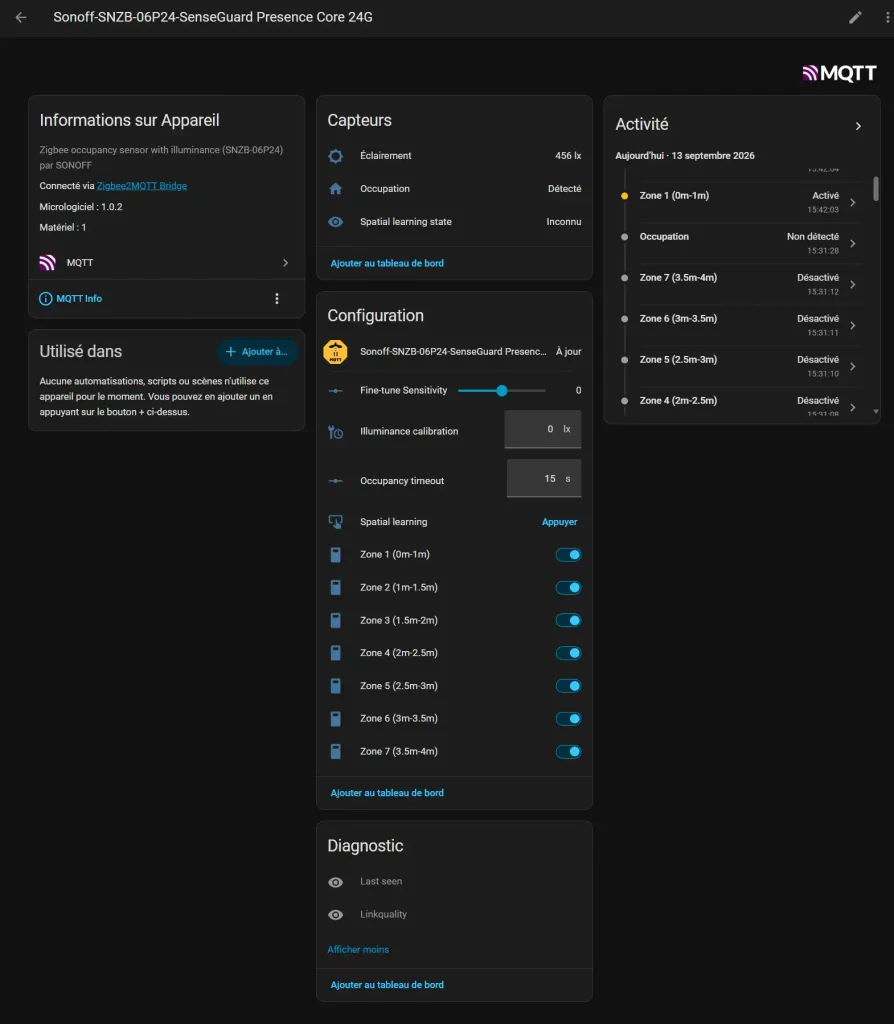Image resolution: width=894 pixels, height=1024 pixels.
Task: Open the Zigbee2MQTT Bridge link
Action: tap(142, 186)
